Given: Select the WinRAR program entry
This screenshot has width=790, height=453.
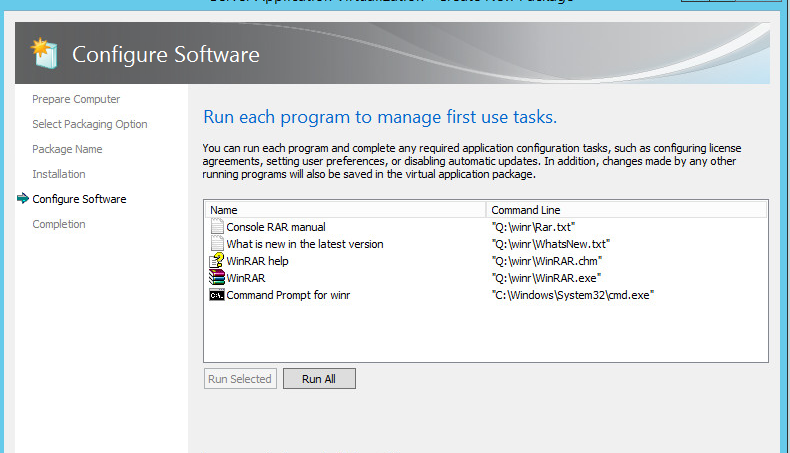Looking at the screenshot, I should 246,278.
